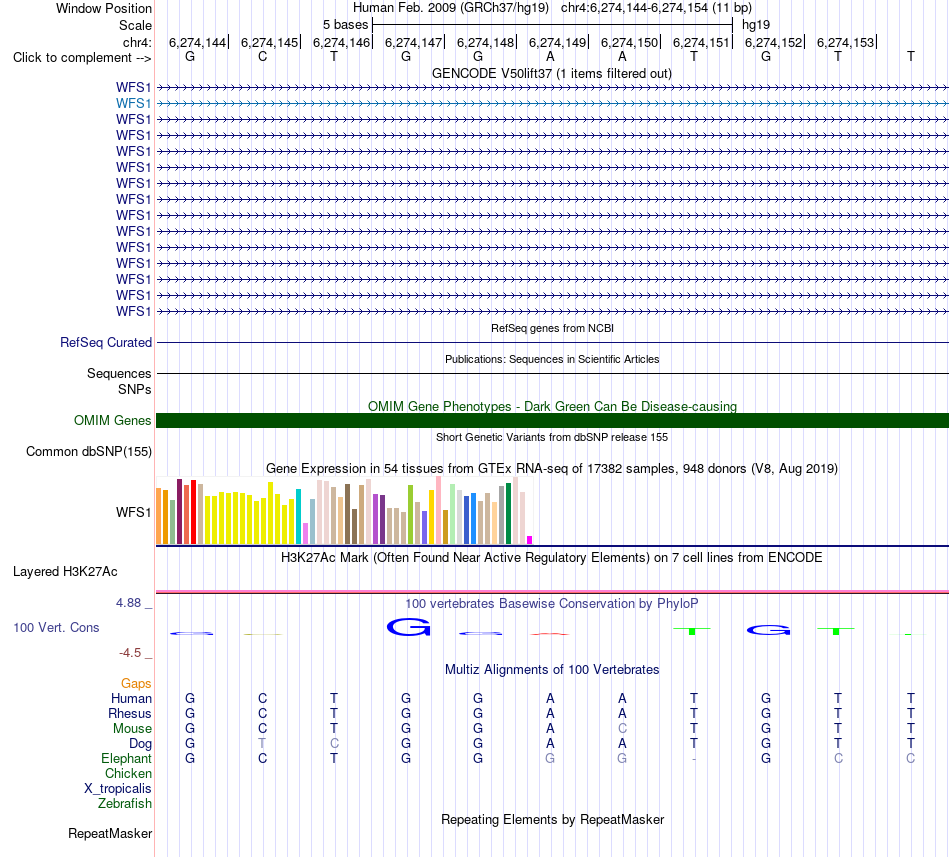This screenshot has height=857, width=950.
Task: Click the Multiz Alignments of 100 Vertebrates title
Action: (552, 669)
